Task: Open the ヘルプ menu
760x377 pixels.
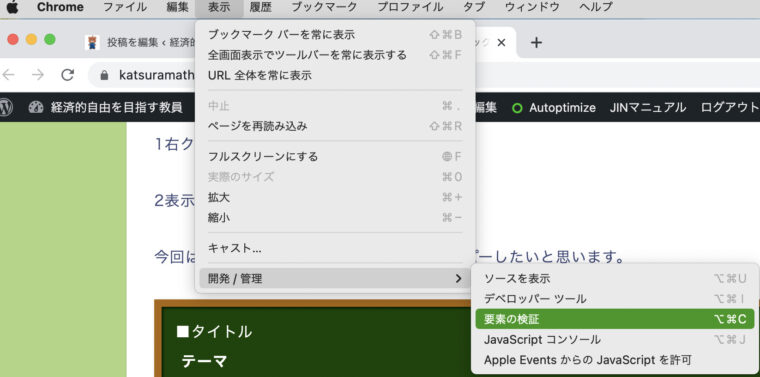Action: [596, 7]
